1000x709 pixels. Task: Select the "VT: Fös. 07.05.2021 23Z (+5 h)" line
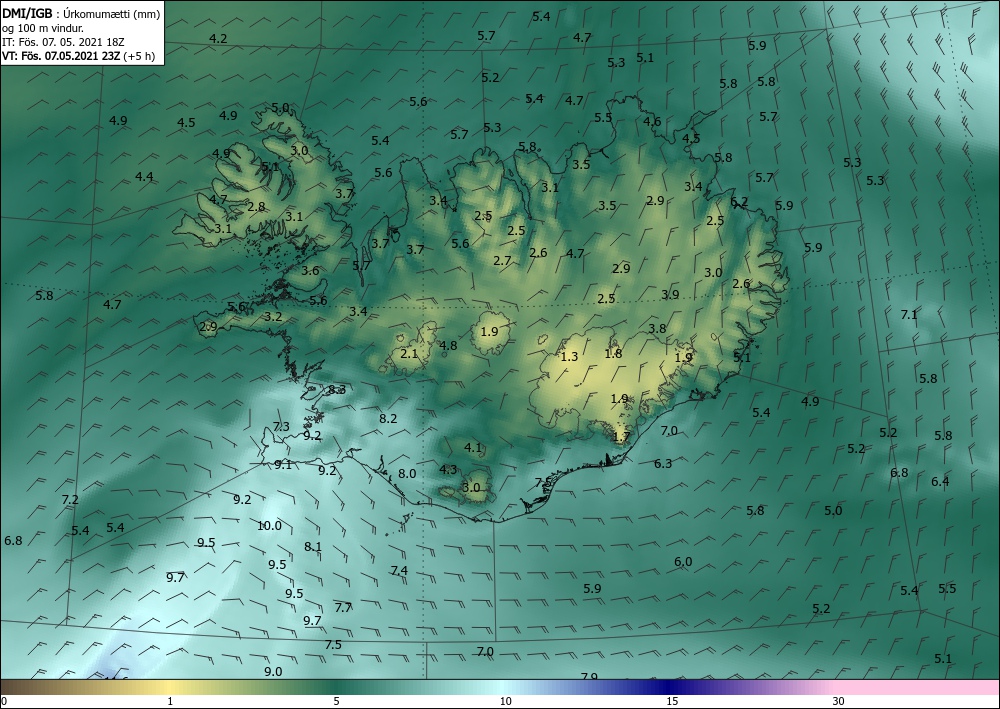[x=78, y=55]
